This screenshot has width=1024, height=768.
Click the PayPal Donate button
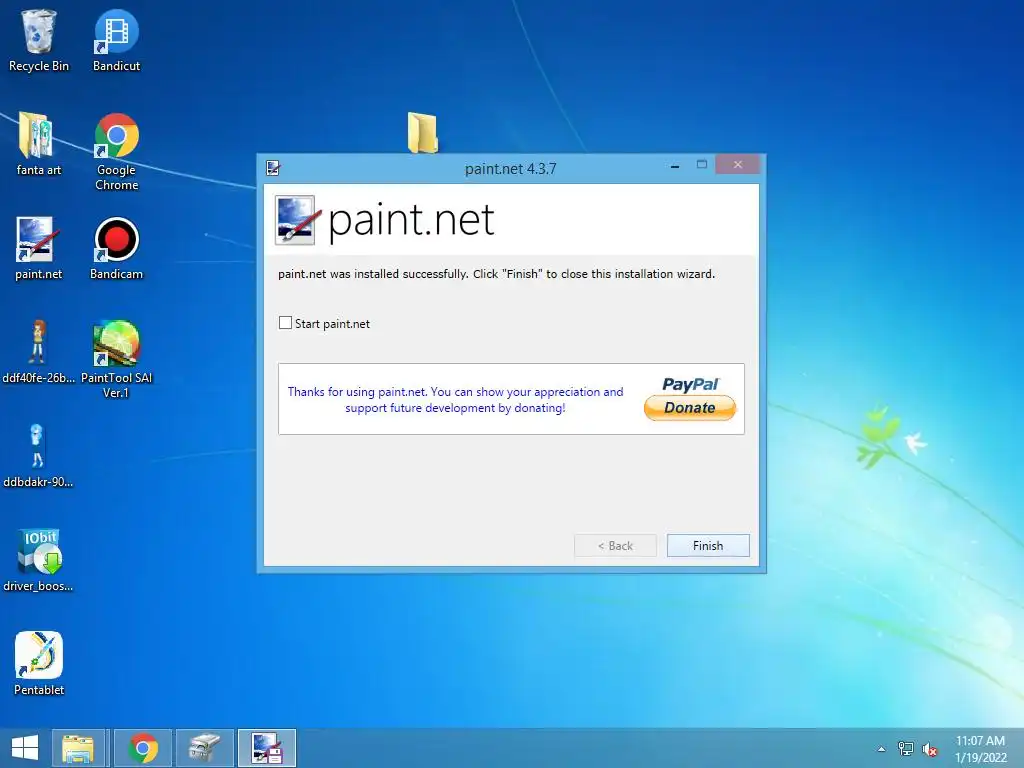pyautogui.click(x=690, y=408)
